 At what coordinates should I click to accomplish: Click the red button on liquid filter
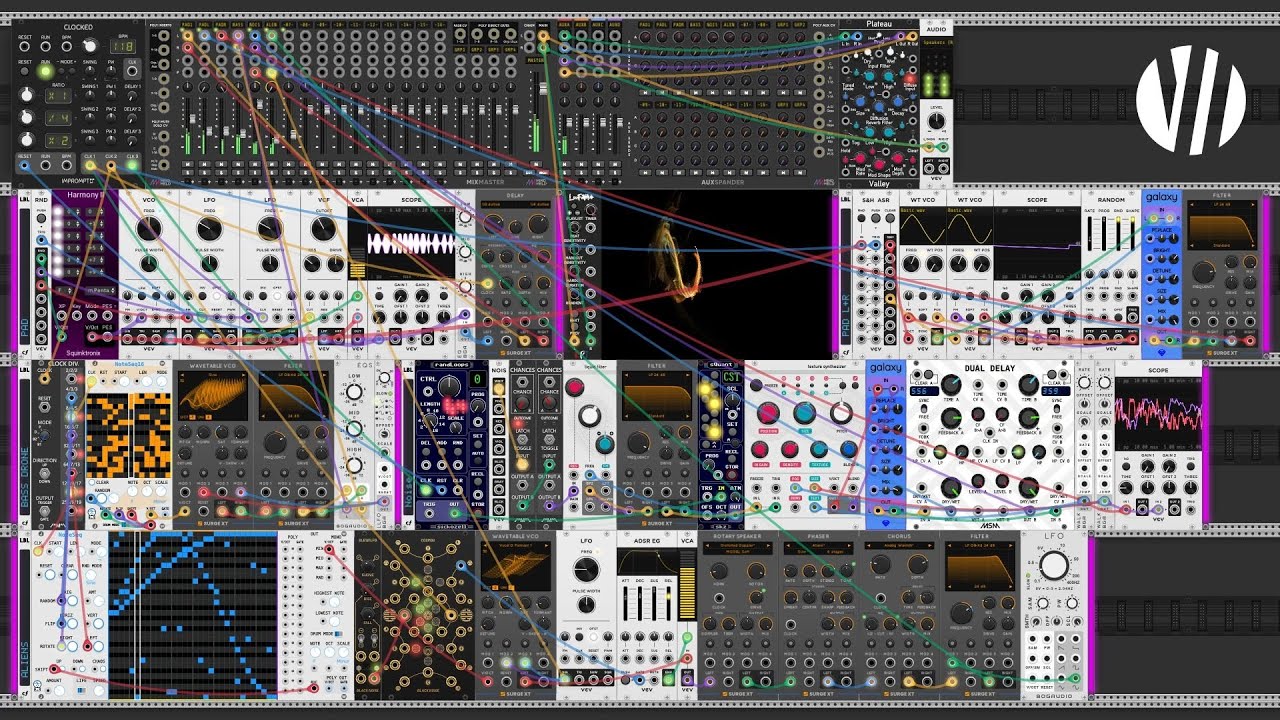coord(576,387)
